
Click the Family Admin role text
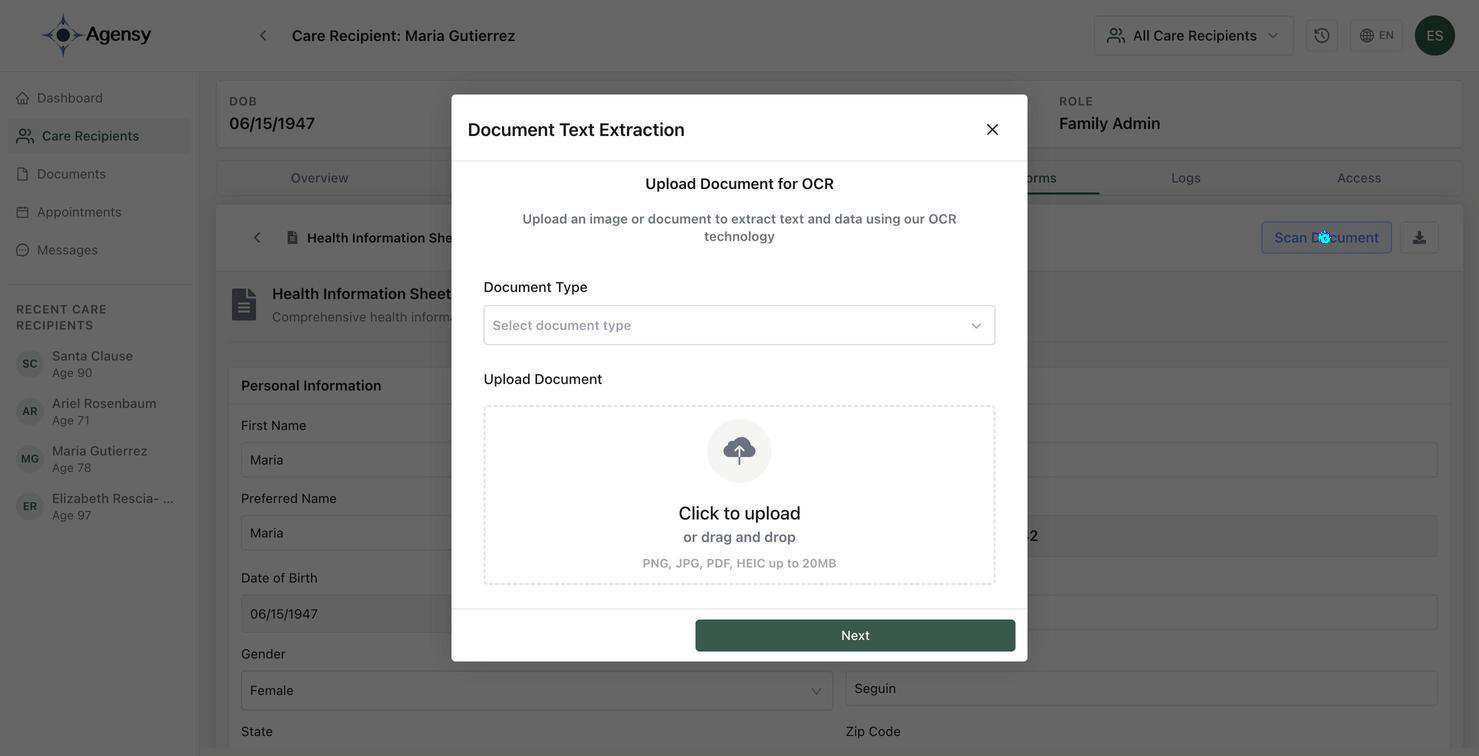(1110, 124)
